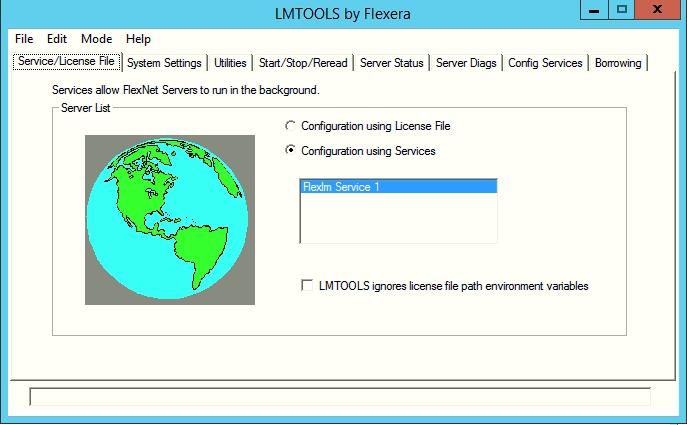687x425 pixels.
Task: Open the Mode menu
Action: click(97, 39)
